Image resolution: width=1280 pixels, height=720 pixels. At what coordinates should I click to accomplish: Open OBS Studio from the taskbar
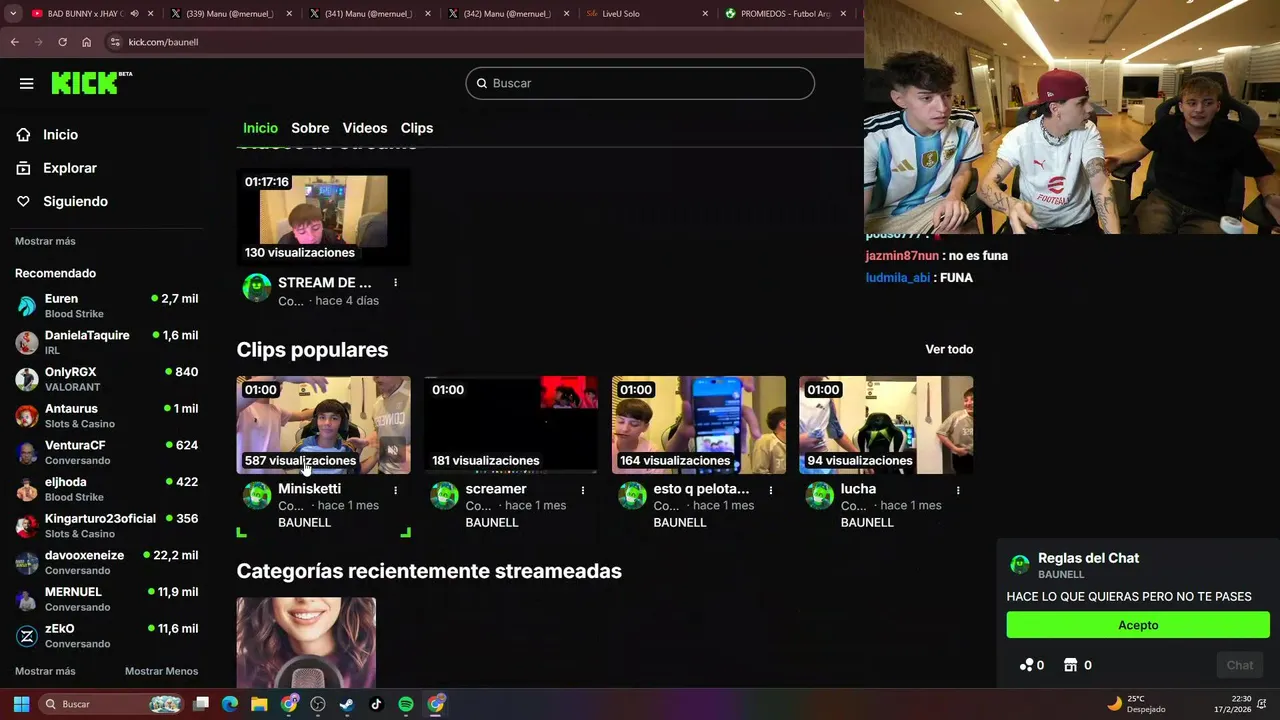point(318,704)
